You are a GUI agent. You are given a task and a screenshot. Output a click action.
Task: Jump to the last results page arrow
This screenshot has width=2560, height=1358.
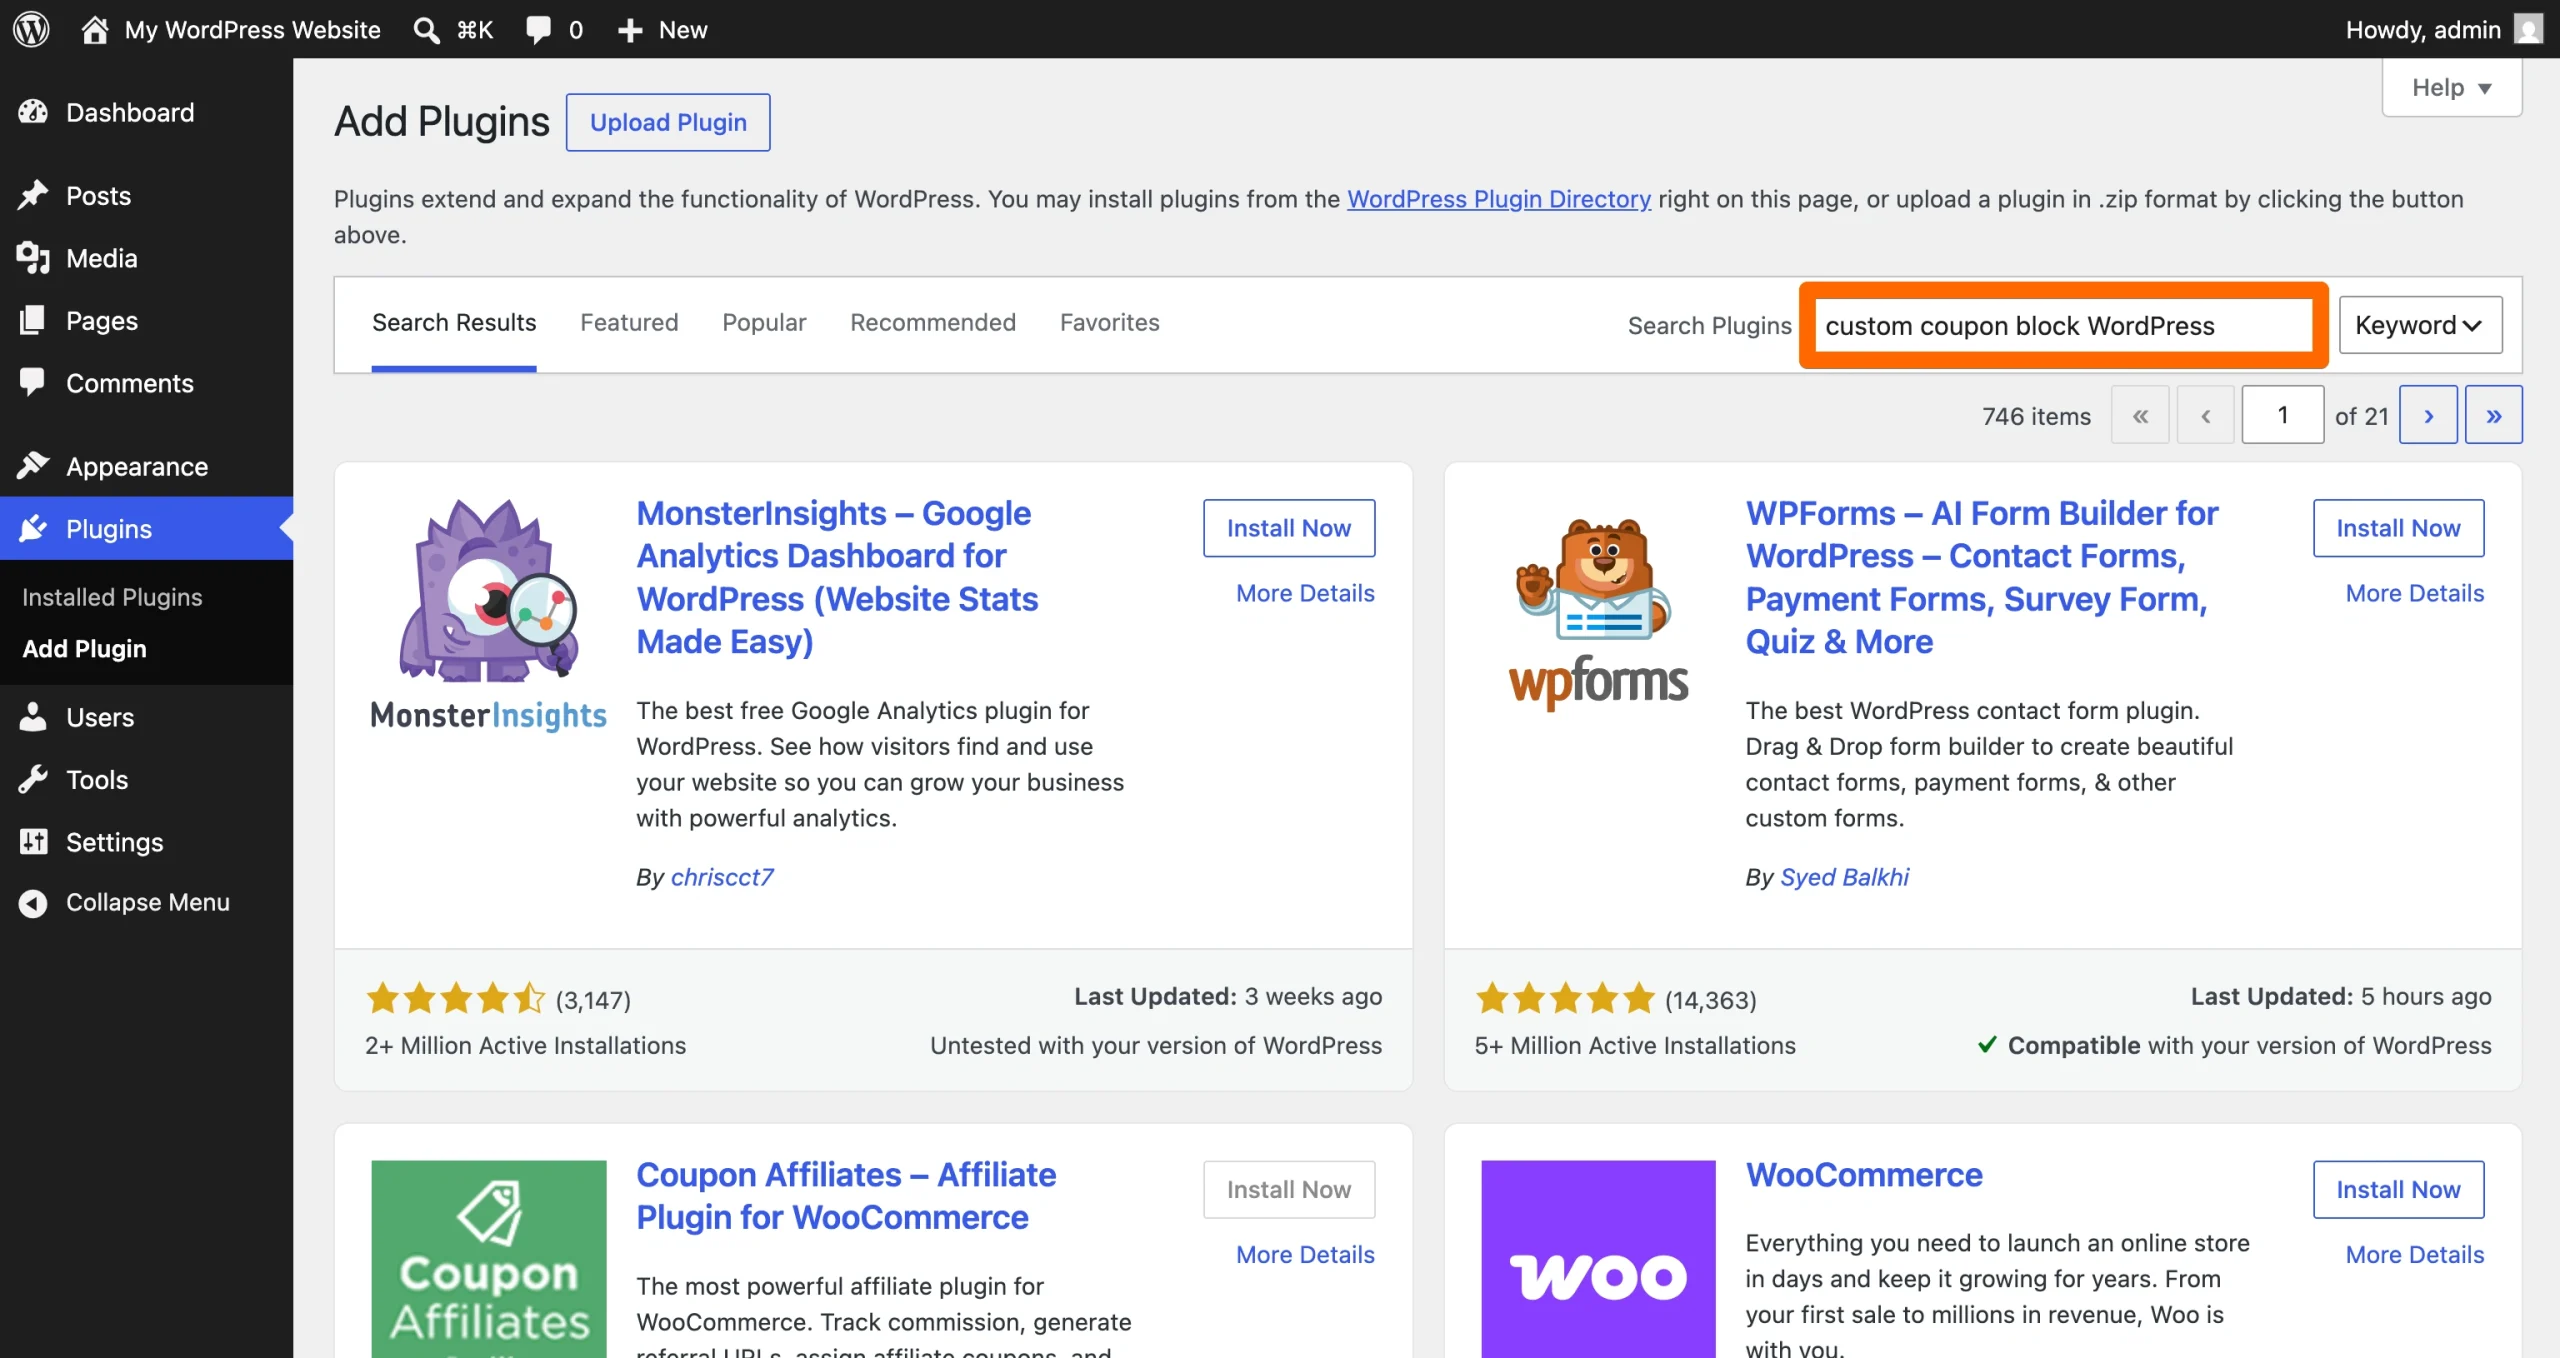pos(2494,415)
